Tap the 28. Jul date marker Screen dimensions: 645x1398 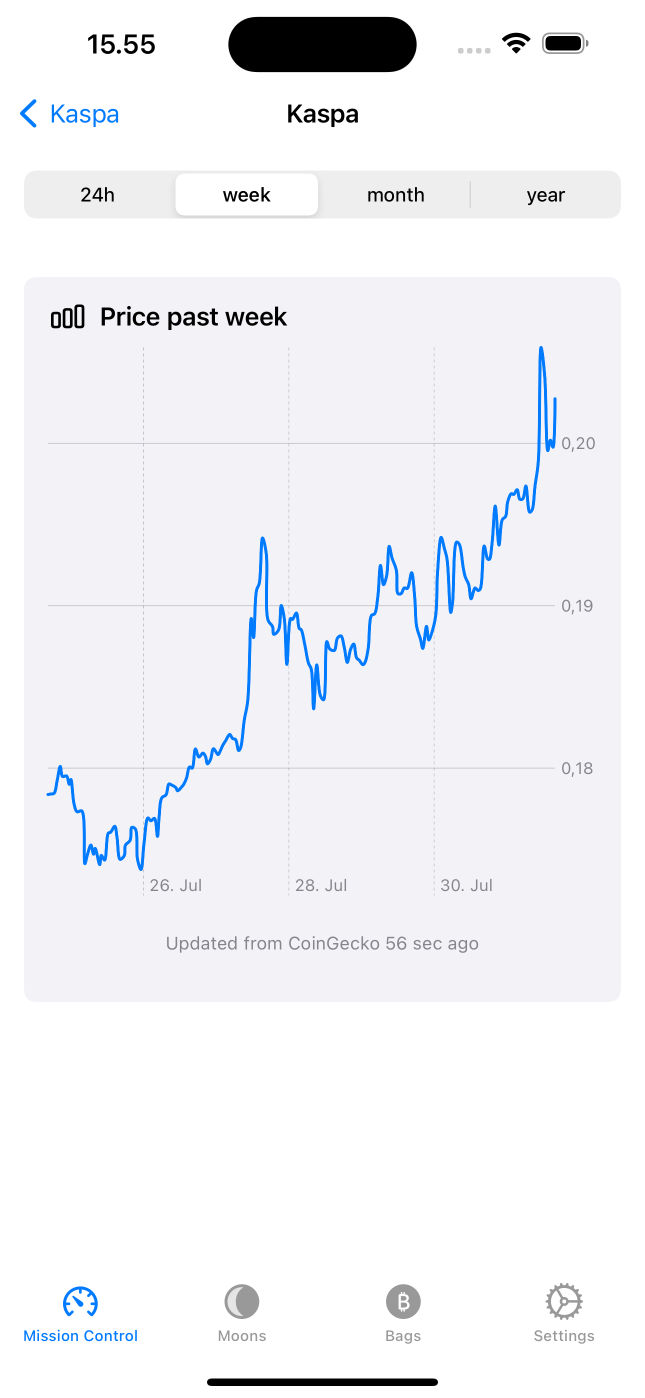tap(321, 885)
